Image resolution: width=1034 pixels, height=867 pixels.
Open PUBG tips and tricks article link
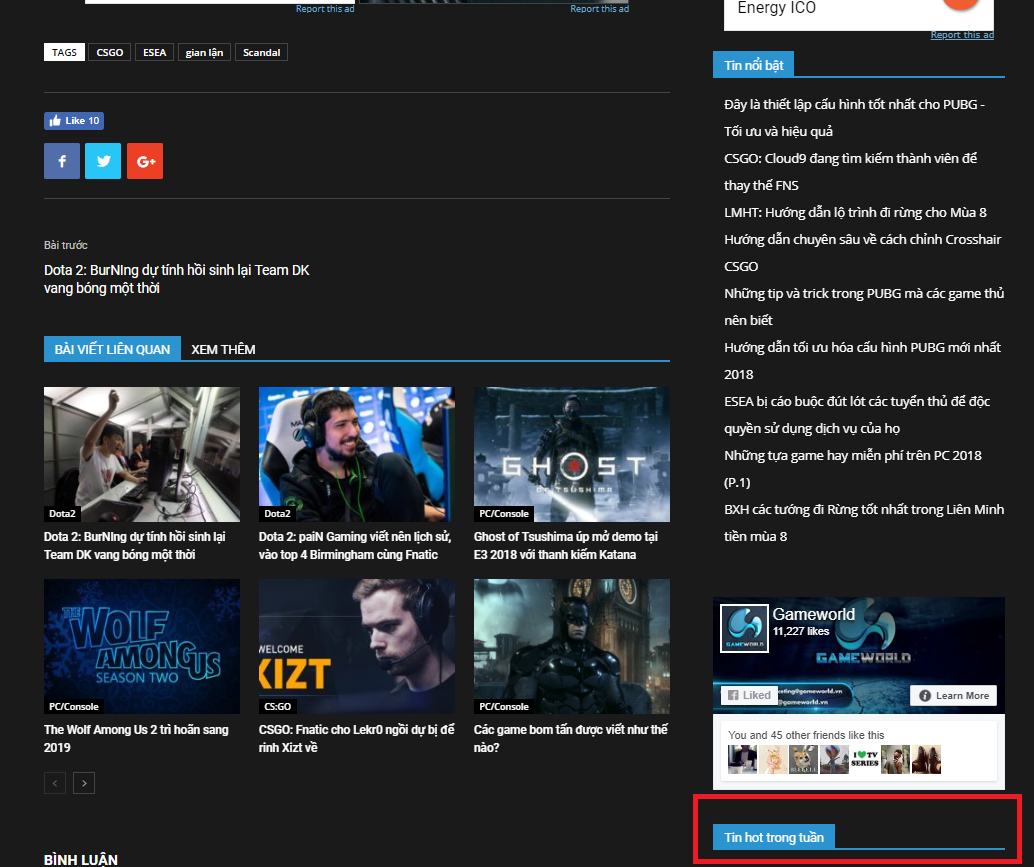[864, 307]
